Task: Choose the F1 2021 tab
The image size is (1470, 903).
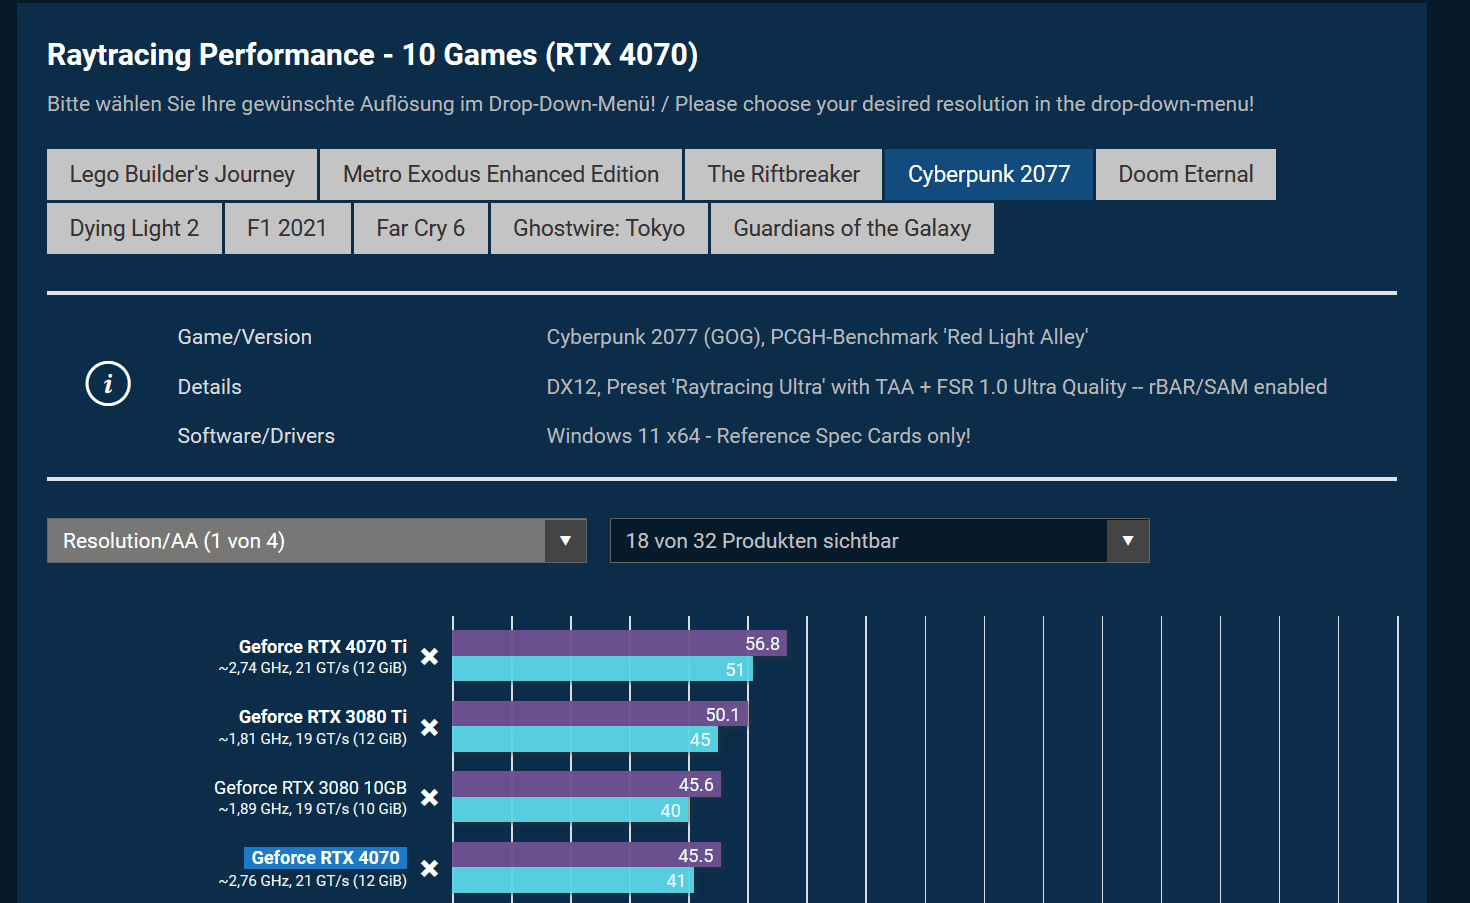Action: click(x=288, y=229)
